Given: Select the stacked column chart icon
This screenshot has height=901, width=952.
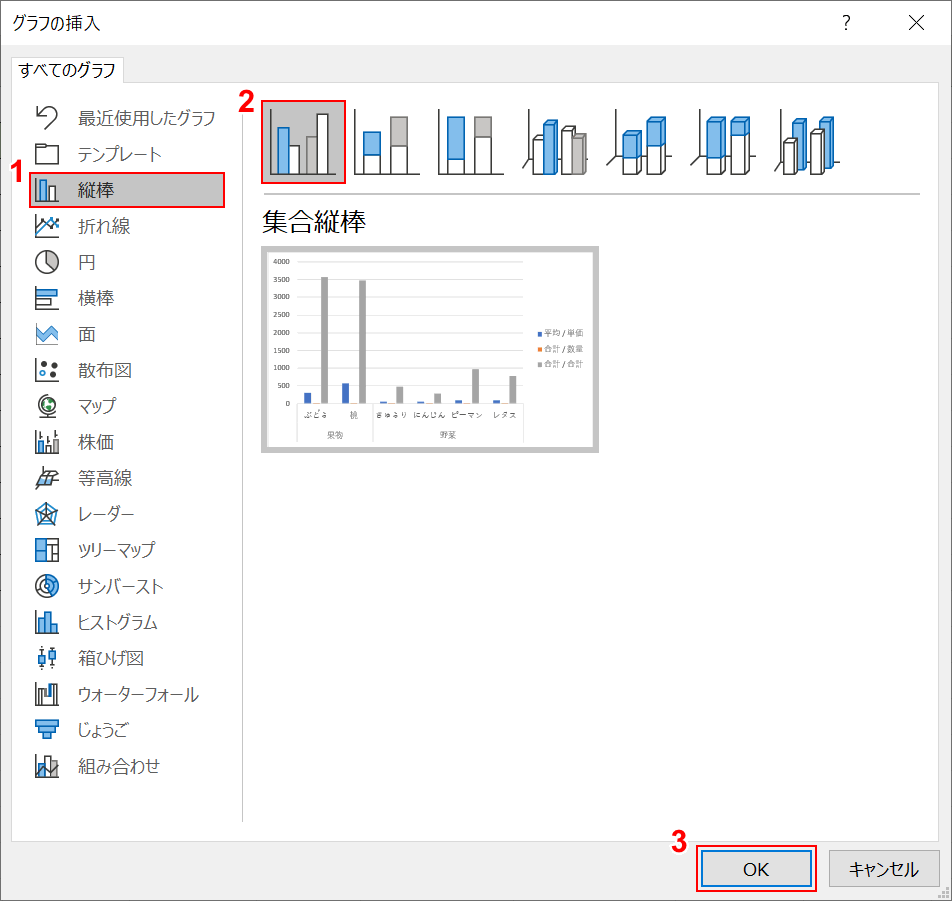Looking at the screenshot, I should click(387, 143).
